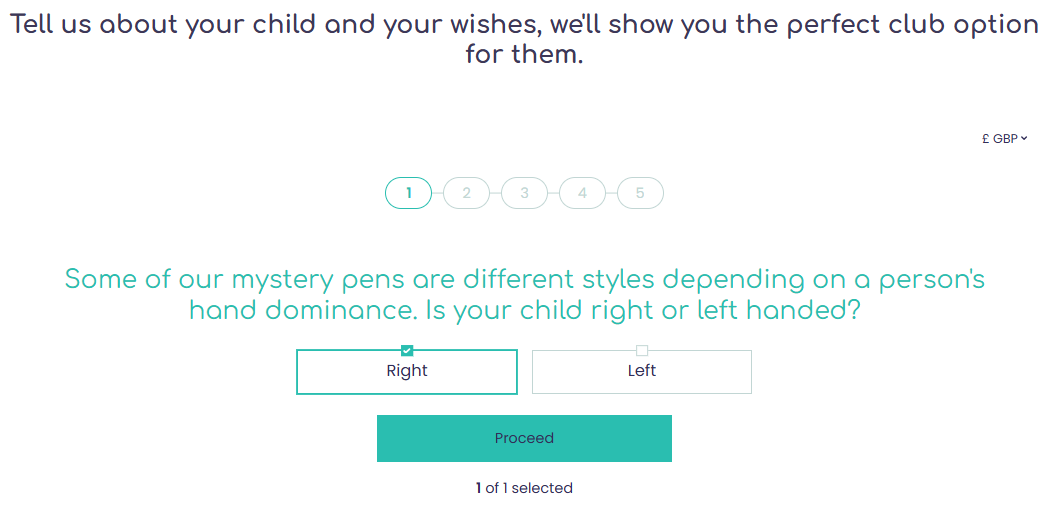Click the hand dominance question text
The image size is (1051, 509).
pyautogui.click(x=524, y=294)
